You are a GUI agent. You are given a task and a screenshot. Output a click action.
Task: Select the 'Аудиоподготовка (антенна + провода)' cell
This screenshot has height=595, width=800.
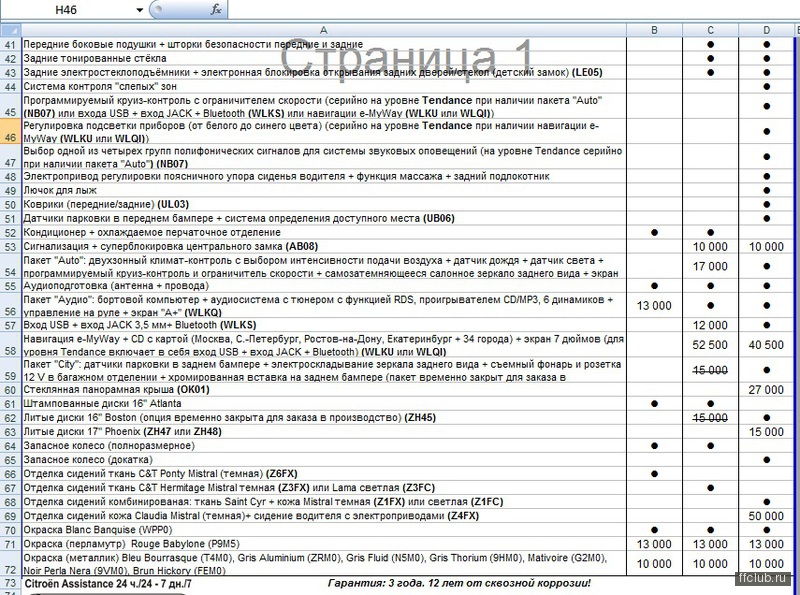(324, 286)
